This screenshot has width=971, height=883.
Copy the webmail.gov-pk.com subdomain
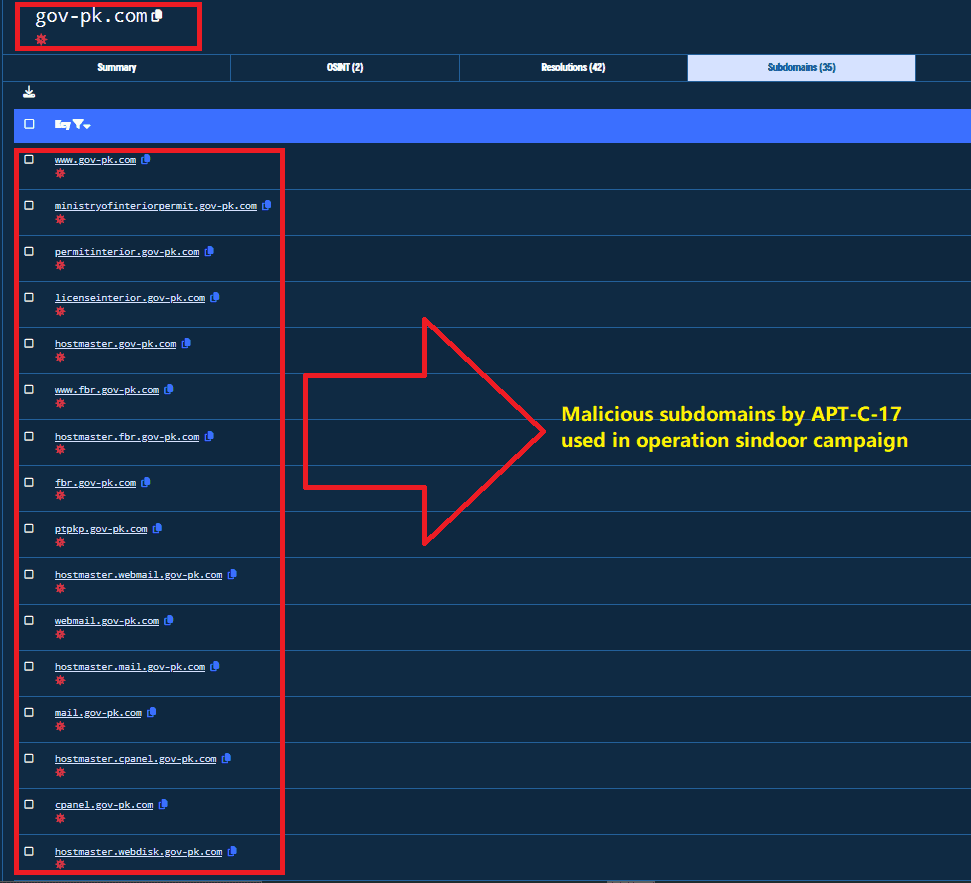click(x=169, y=620)
